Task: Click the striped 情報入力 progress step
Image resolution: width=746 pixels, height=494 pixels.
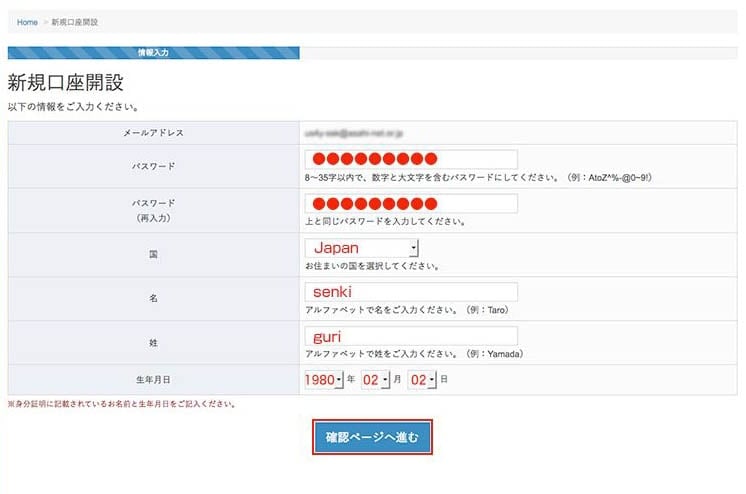Action: click(x=153, y=52)
